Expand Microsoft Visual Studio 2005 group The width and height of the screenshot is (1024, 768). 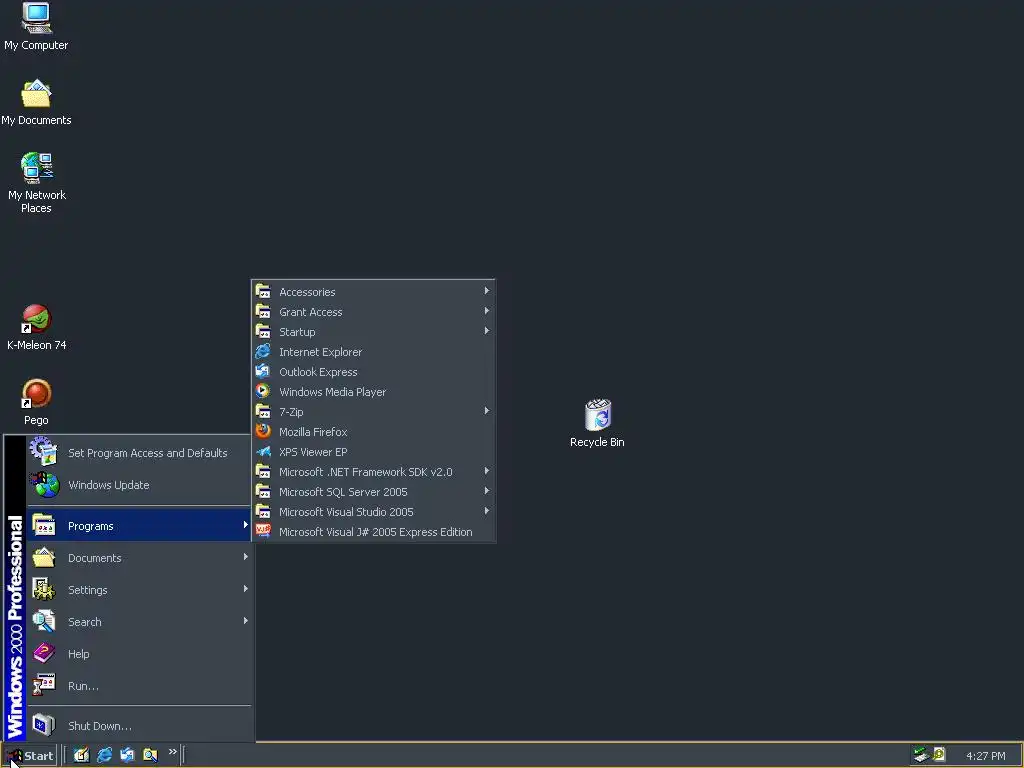[373, 512]
